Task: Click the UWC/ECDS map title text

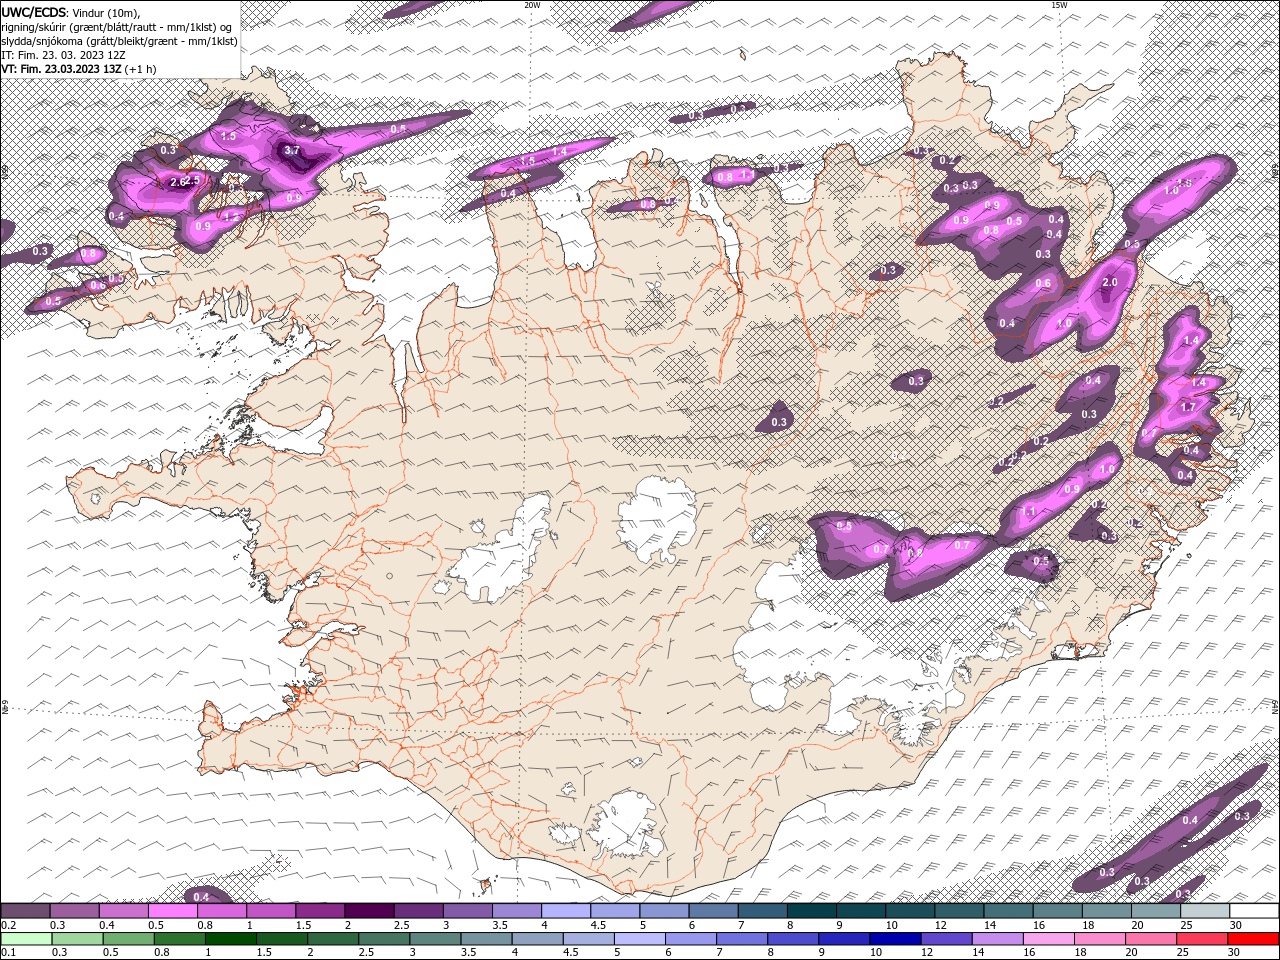Action: [34, 12]
